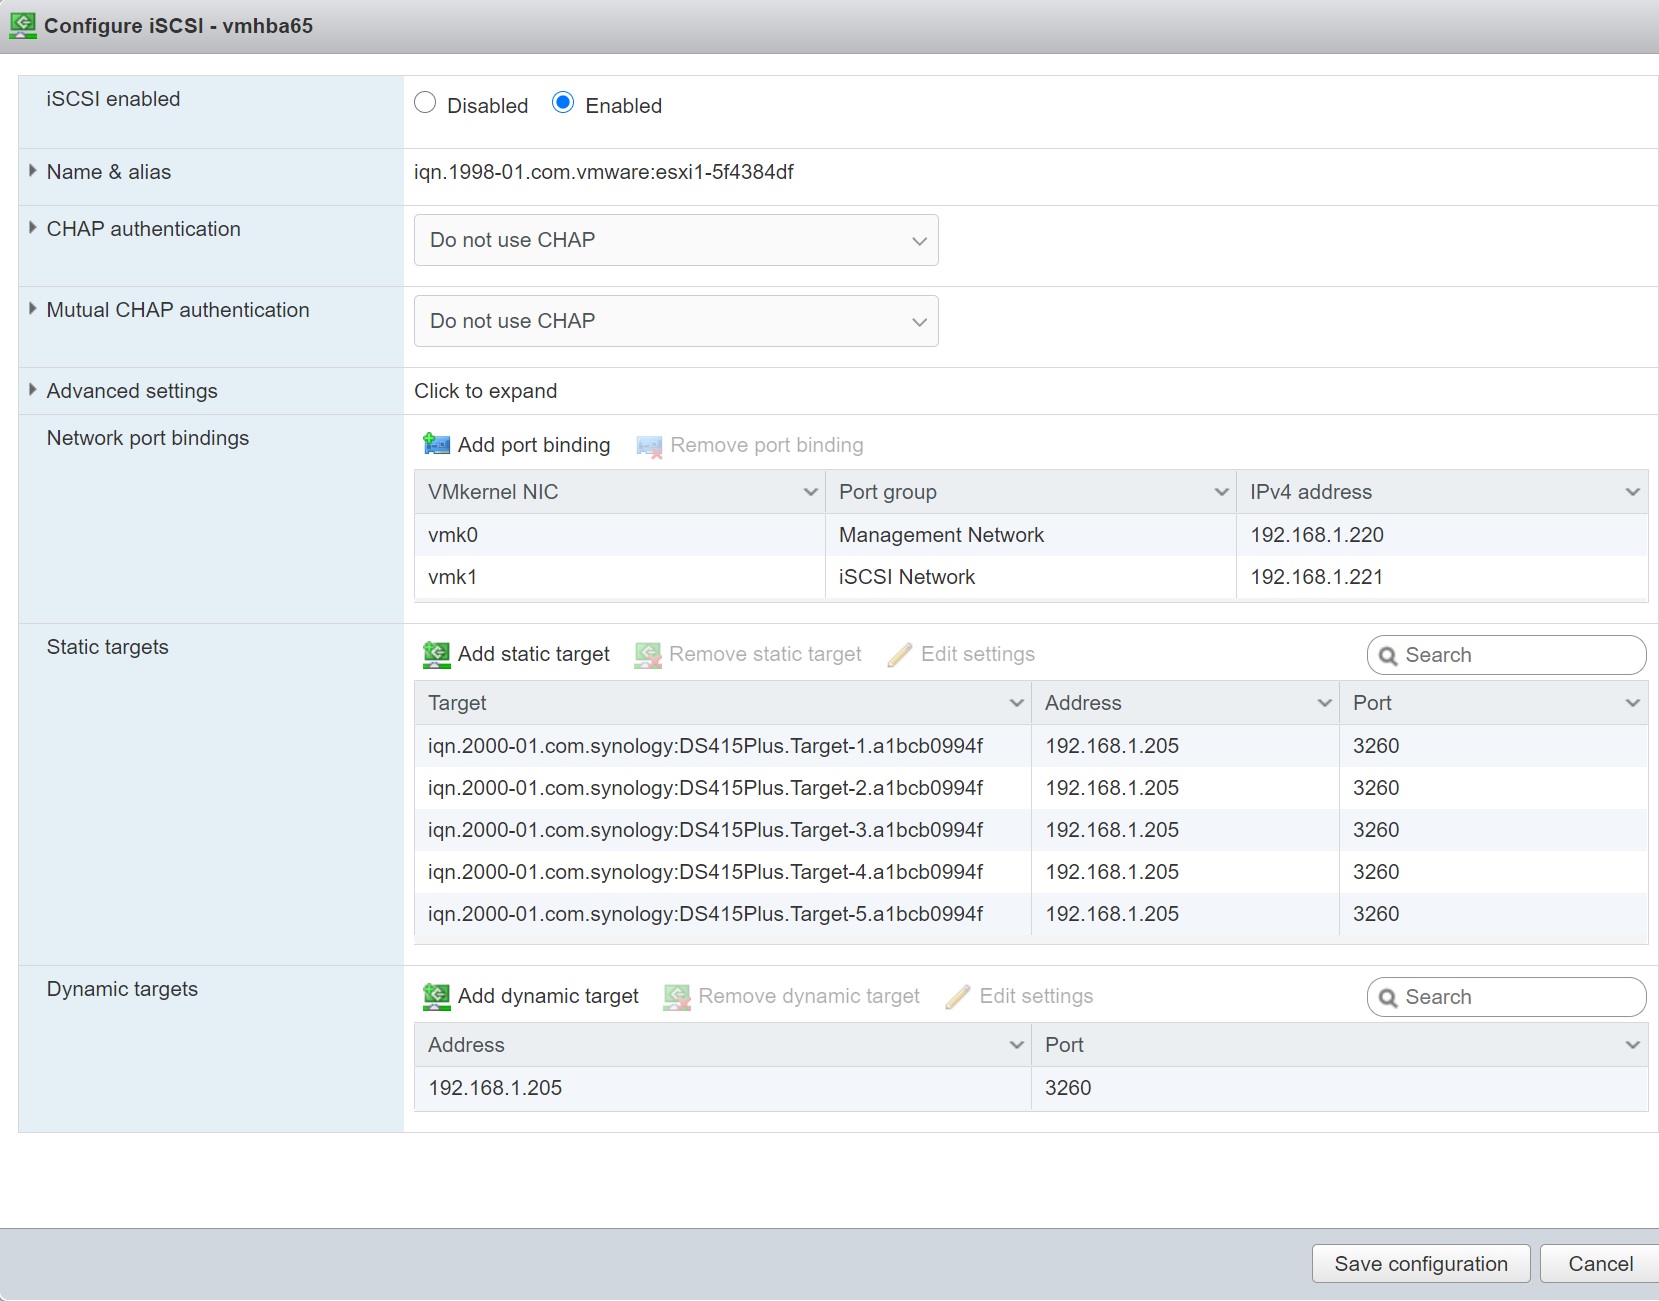Click the Remove dynamic target icon
Screen dimensions: 1659x1301
pyautogui.click(x=677, y=997)
